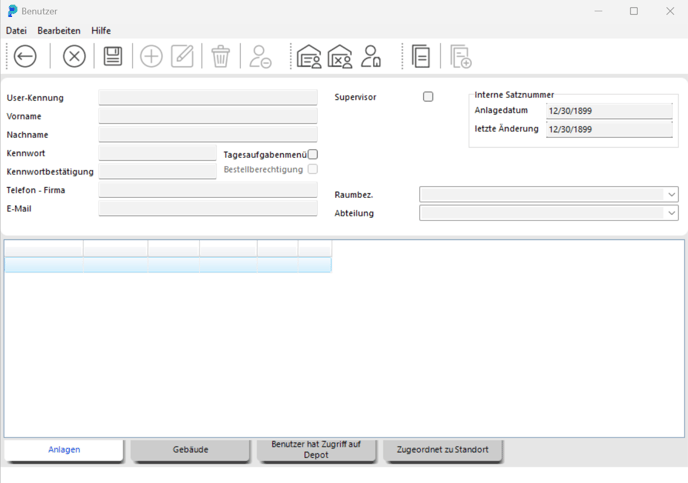Click the Telefon - Firma field
The height and width of the screenshot is (483, 688).
tap(208, 190)
